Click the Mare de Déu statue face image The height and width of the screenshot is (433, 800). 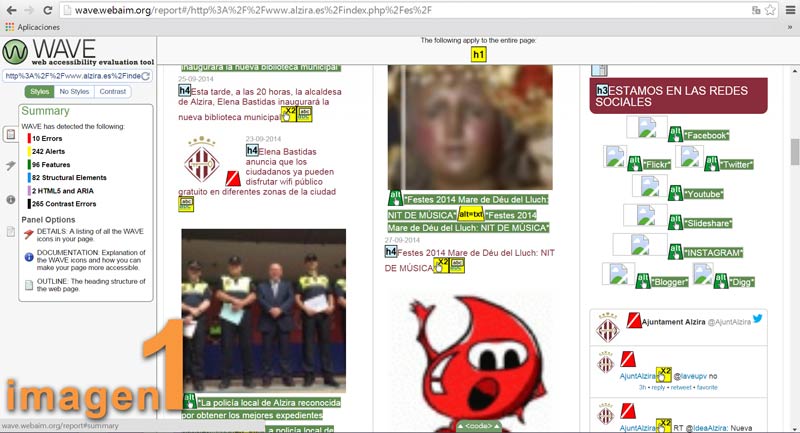[470, 127]
